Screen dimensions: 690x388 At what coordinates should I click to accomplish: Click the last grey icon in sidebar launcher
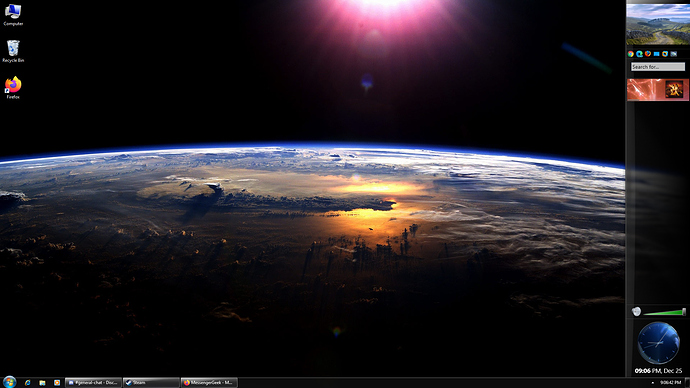[x=673, y=54]
